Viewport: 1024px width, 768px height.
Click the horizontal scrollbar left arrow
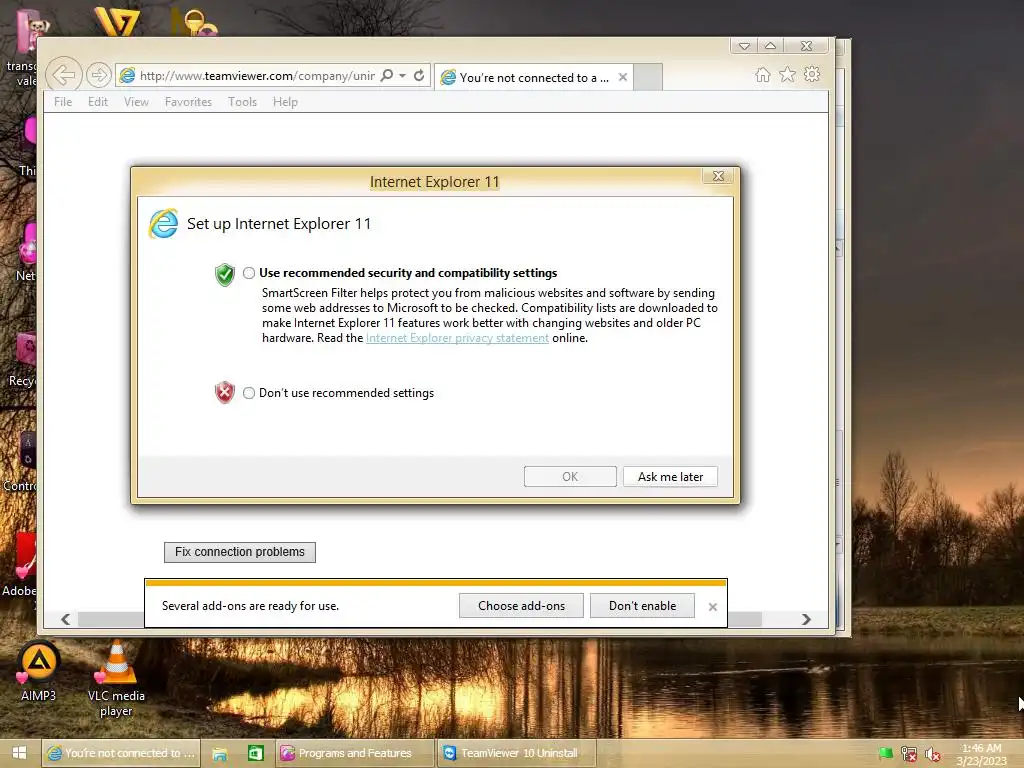point(65,619)
